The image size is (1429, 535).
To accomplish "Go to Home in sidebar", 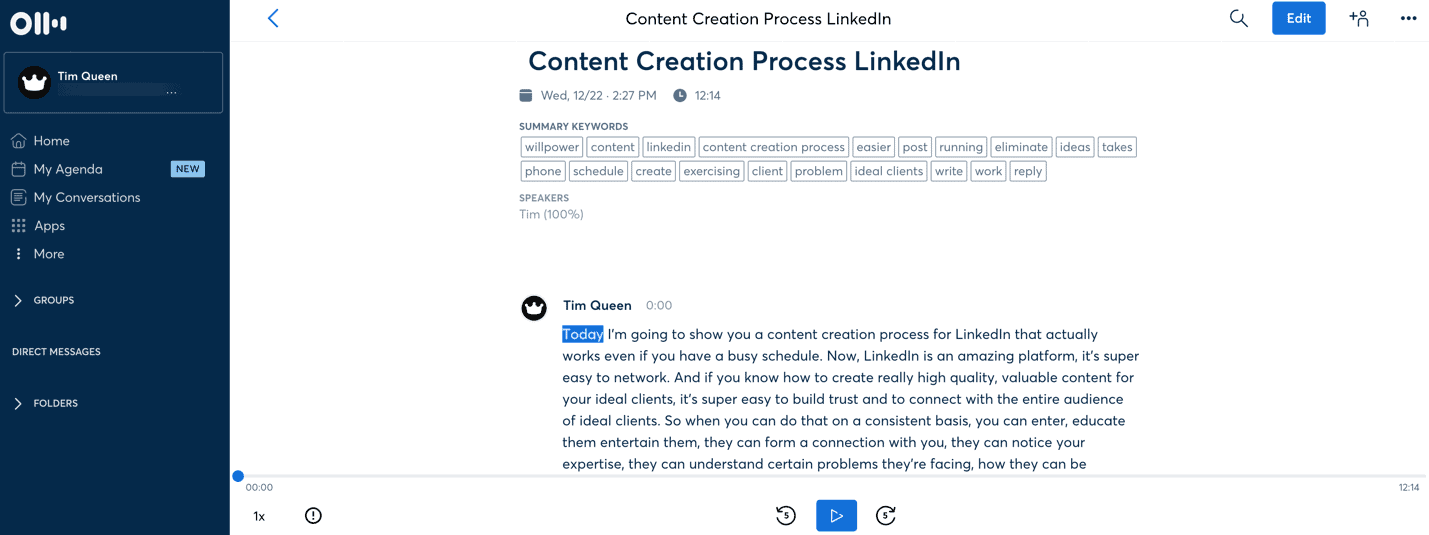I will (x=51, y=141).
